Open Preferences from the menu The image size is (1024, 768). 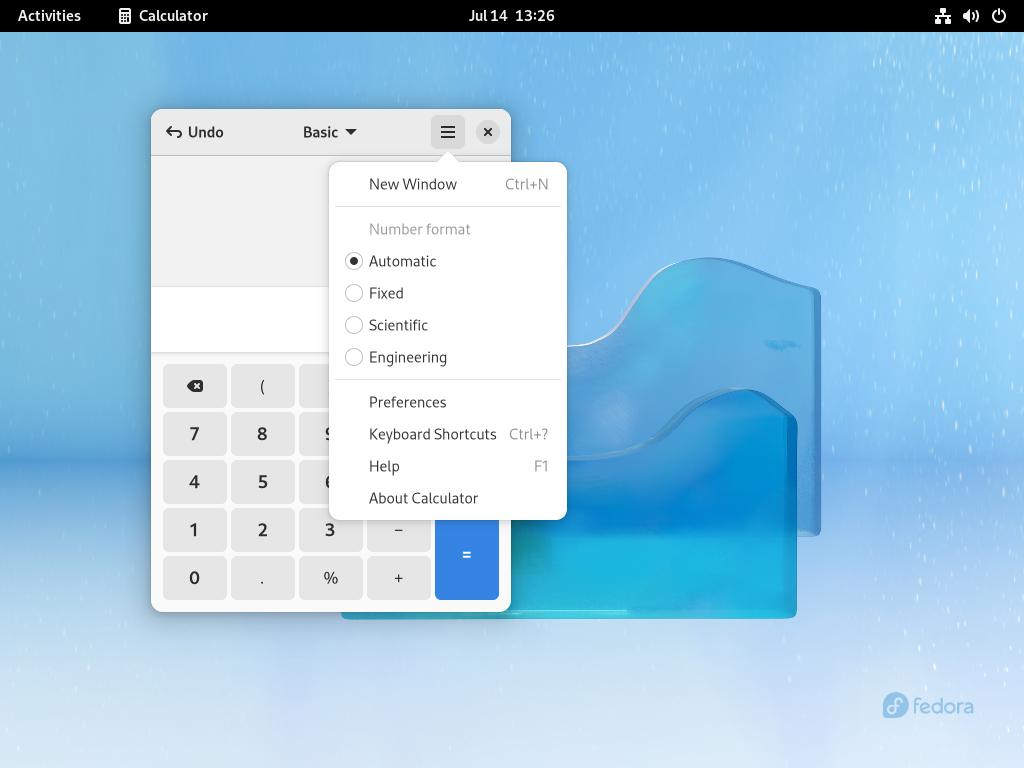448,402
